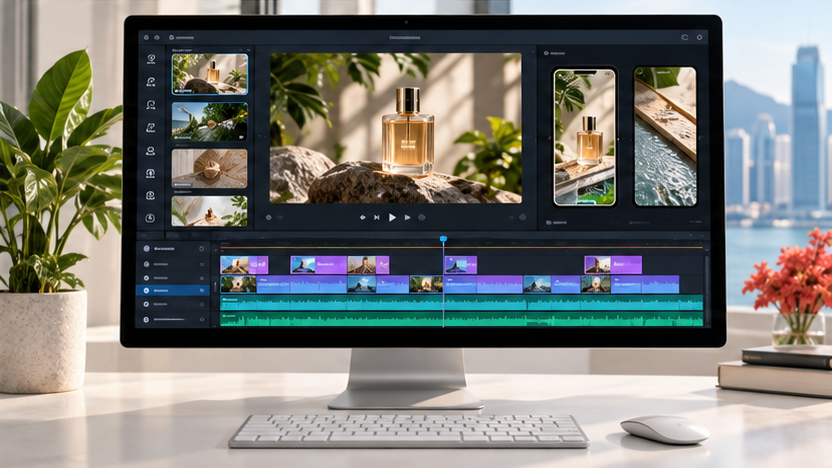Image resolution: width=832 pixels, height=468 pixels.
Task: Toggle visibility on the highlighted blue track
Action: pyautogui.click(x=202, y=291)
